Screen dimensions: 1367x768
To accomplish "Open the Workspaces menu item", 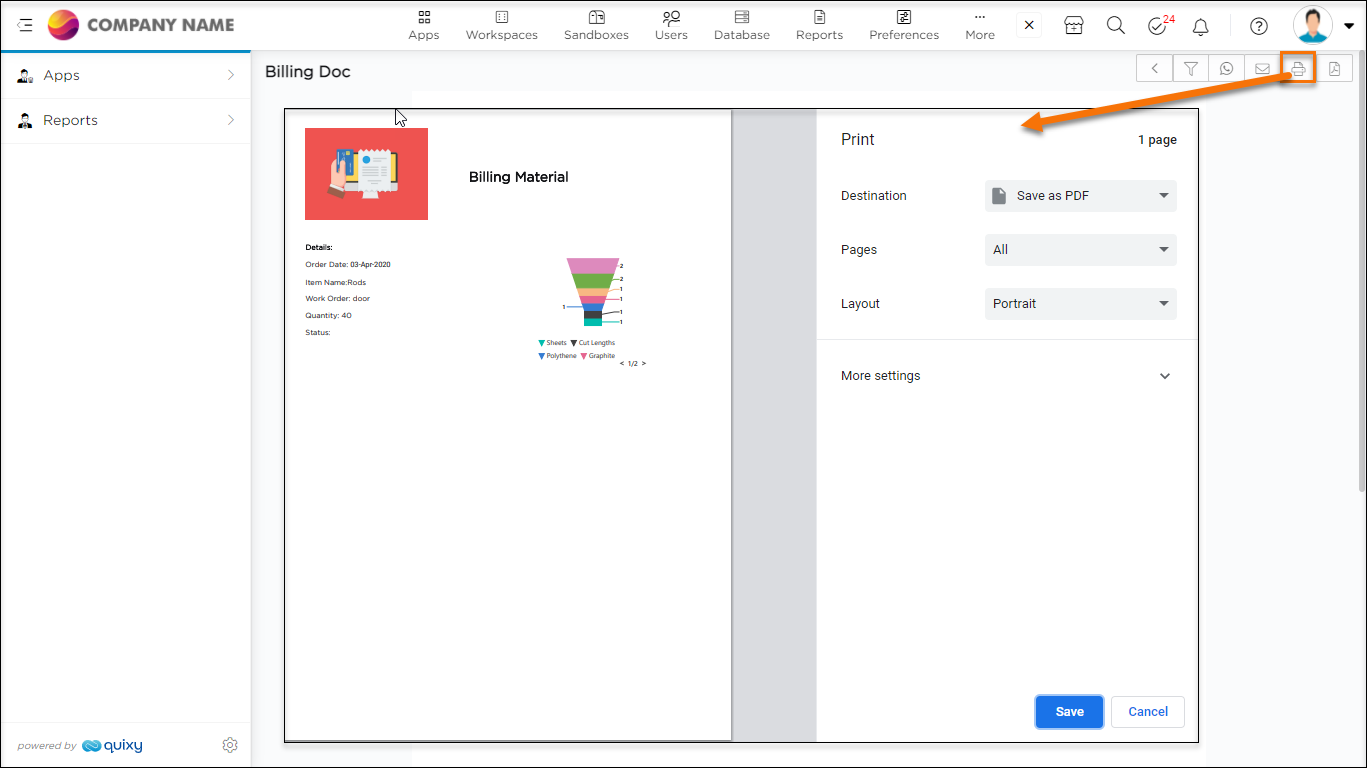I will pyautogui.click(x=501, y=25).
